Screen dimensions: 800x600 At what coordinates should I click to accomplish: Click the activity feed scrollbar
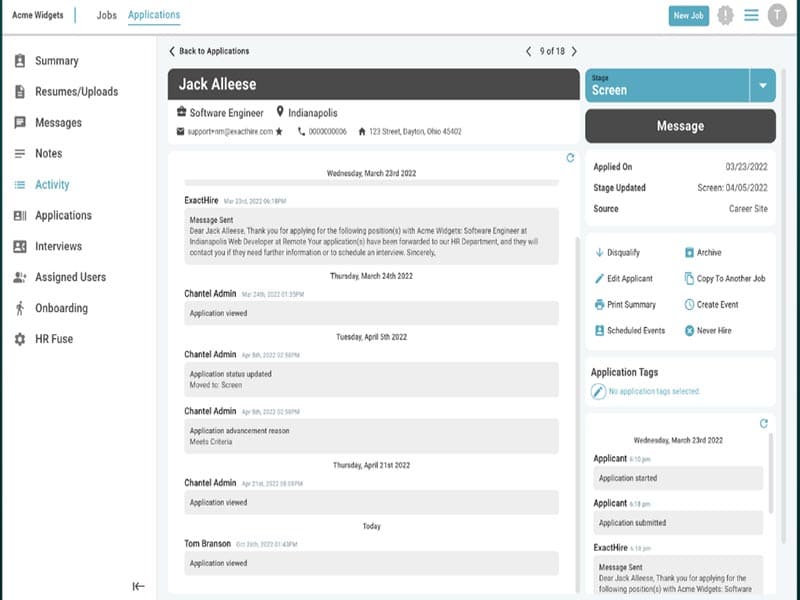point(577,400)
